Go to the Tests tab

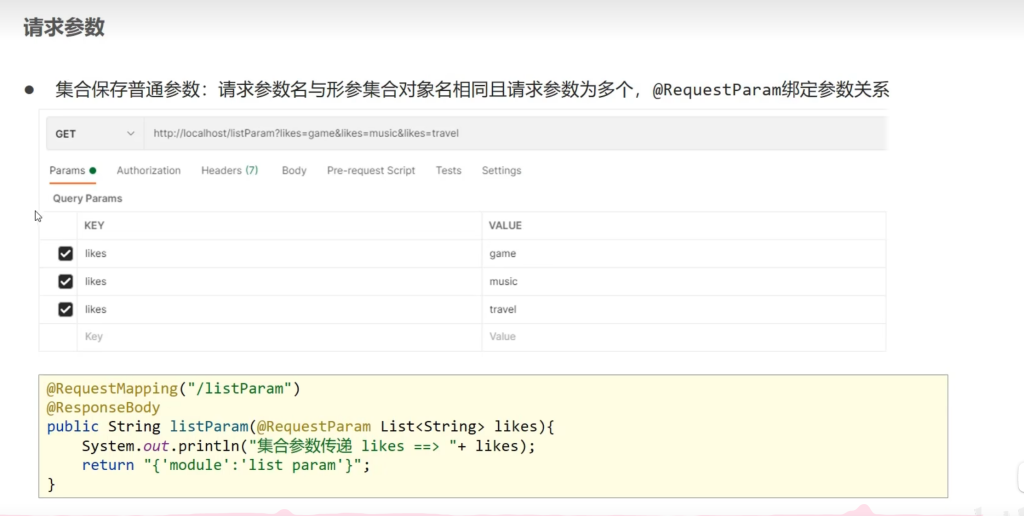[x=448, y=171]
